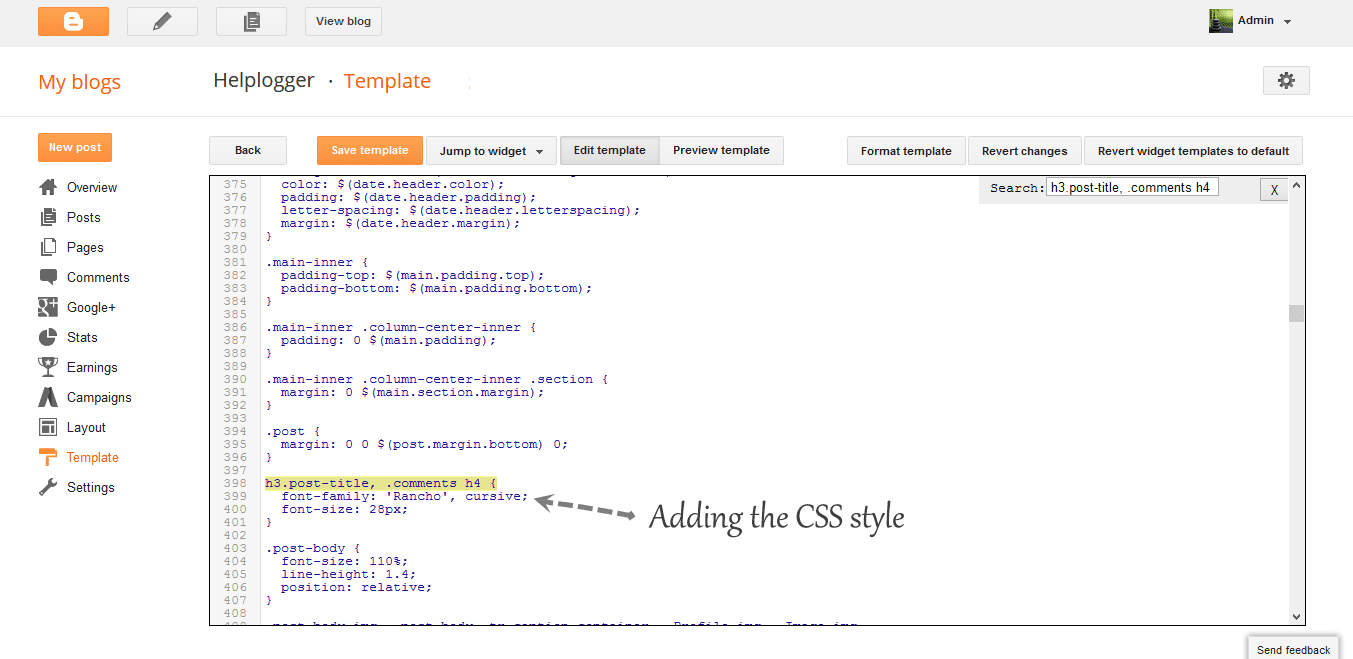Open Posts menu item
The height and width of the screenshot is (659, 1353).
coord(84,217)
